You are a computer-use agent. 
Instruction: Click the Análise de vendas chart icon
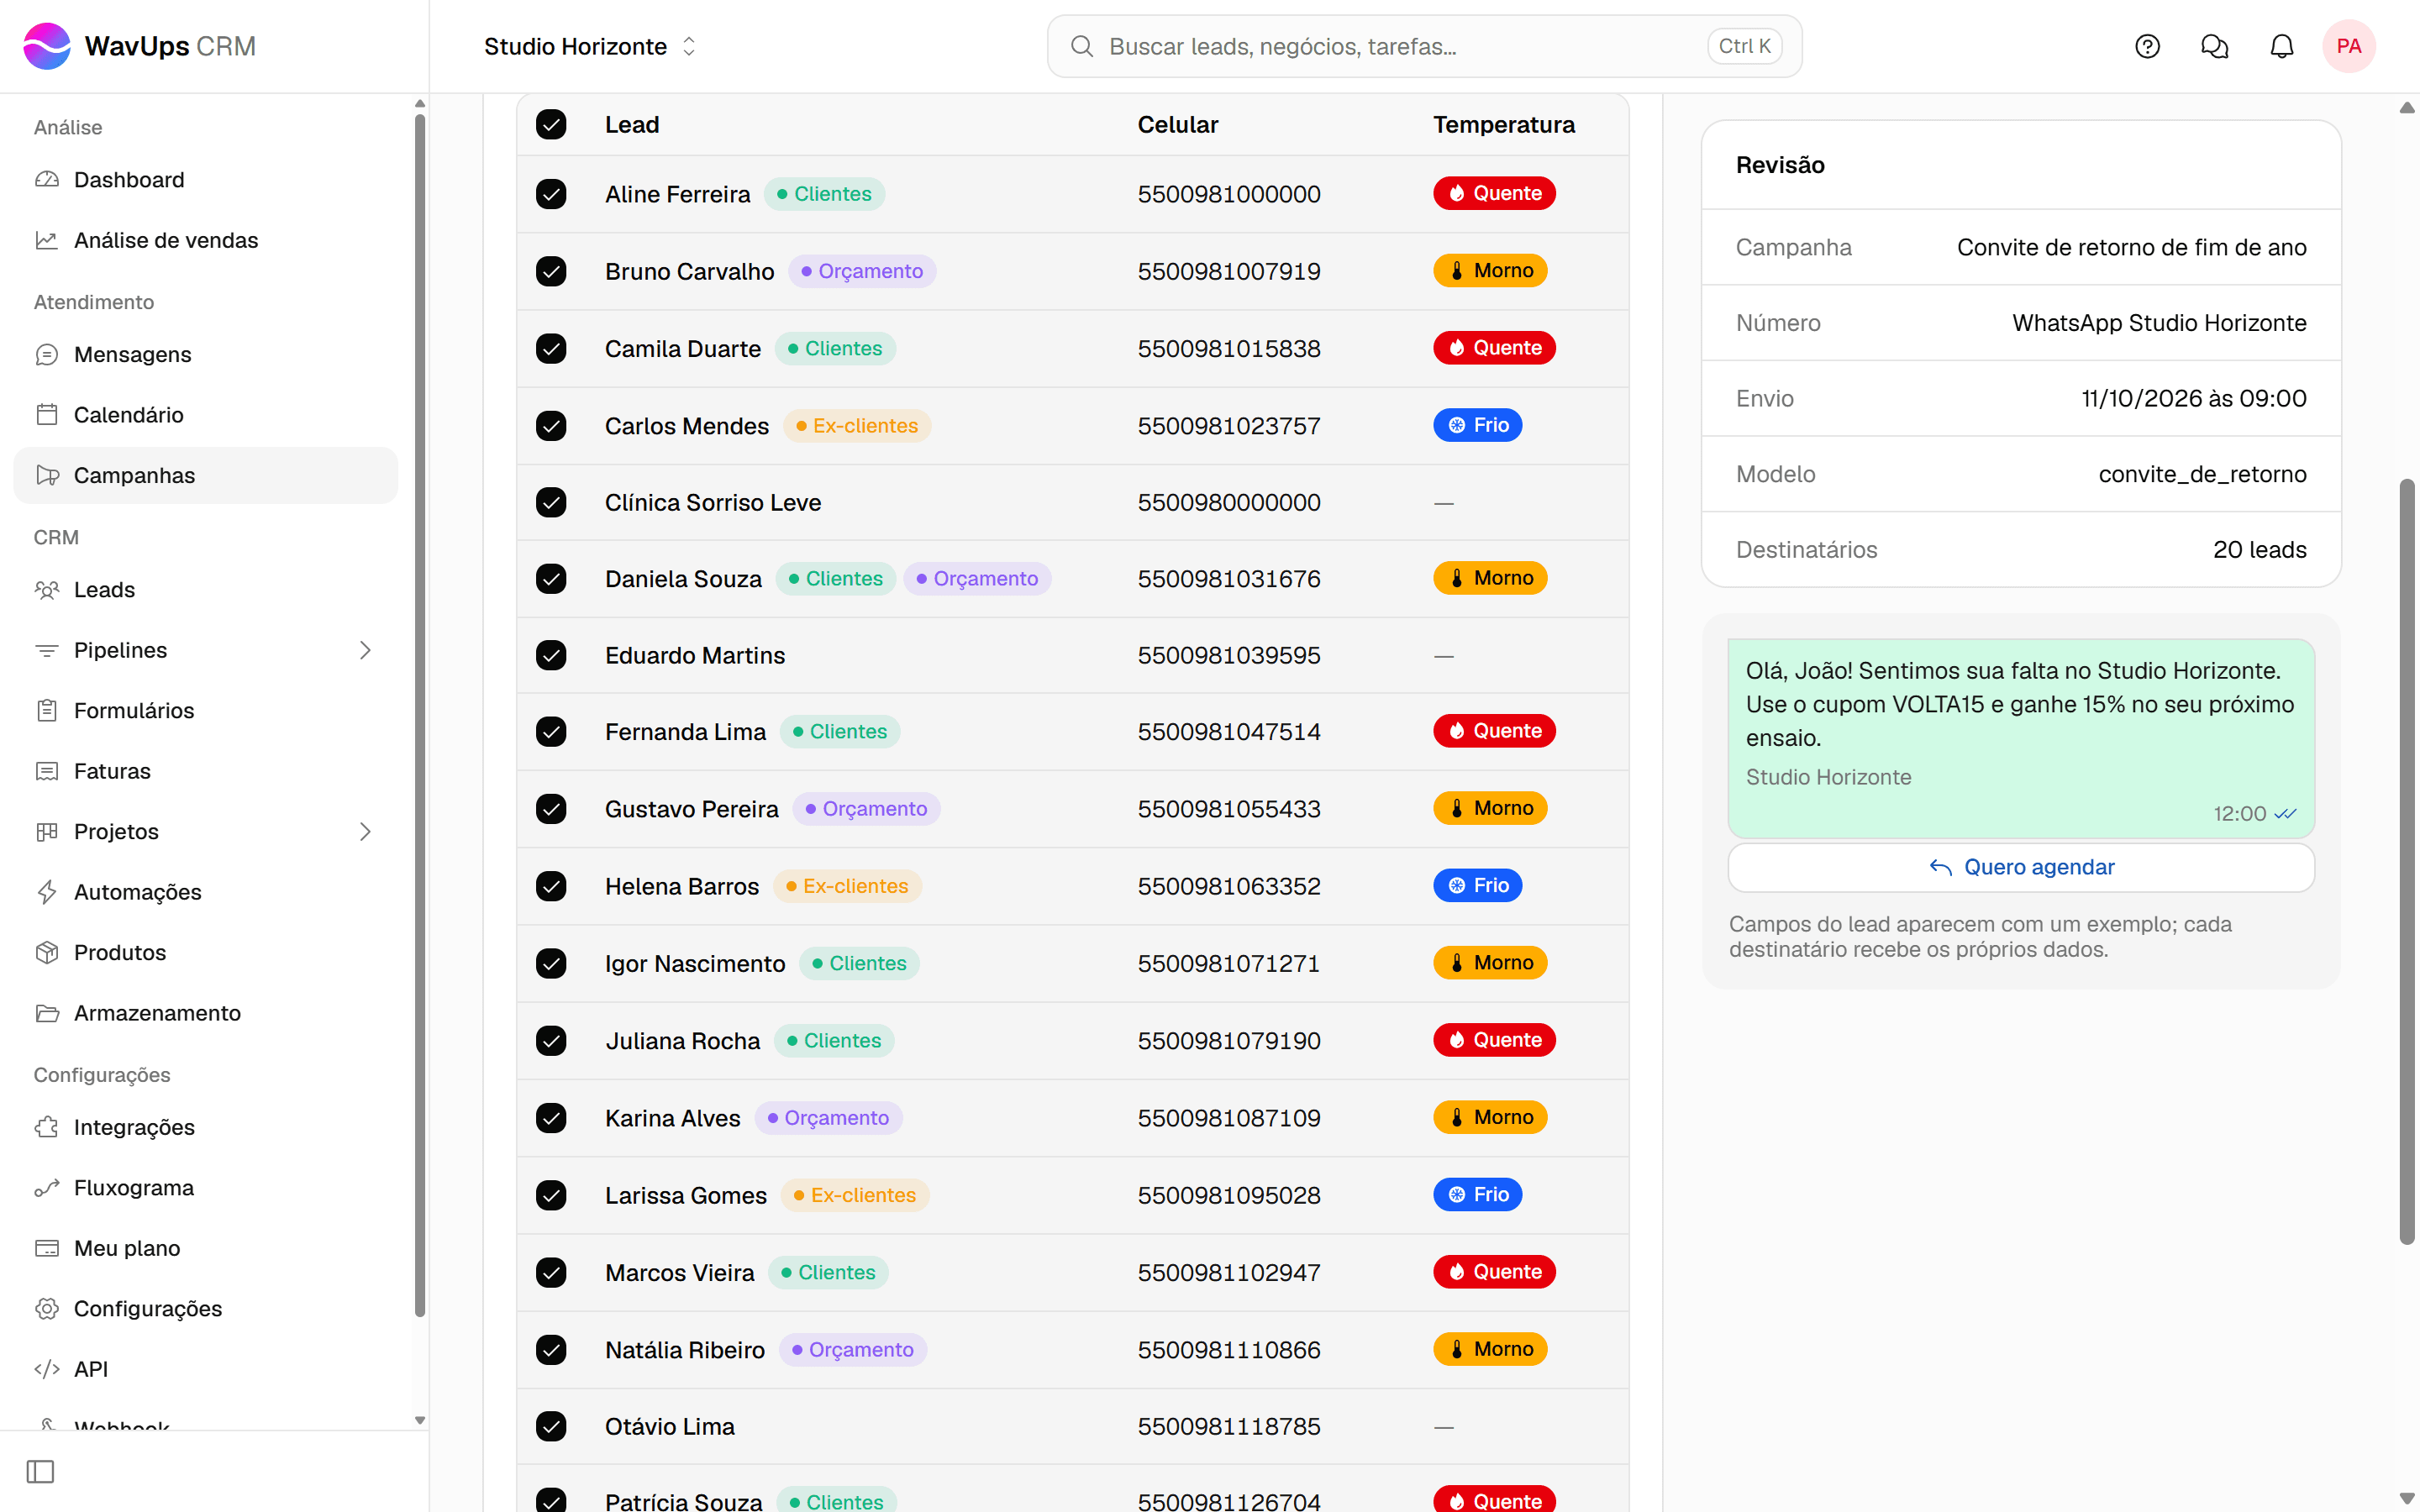(47, 240)
